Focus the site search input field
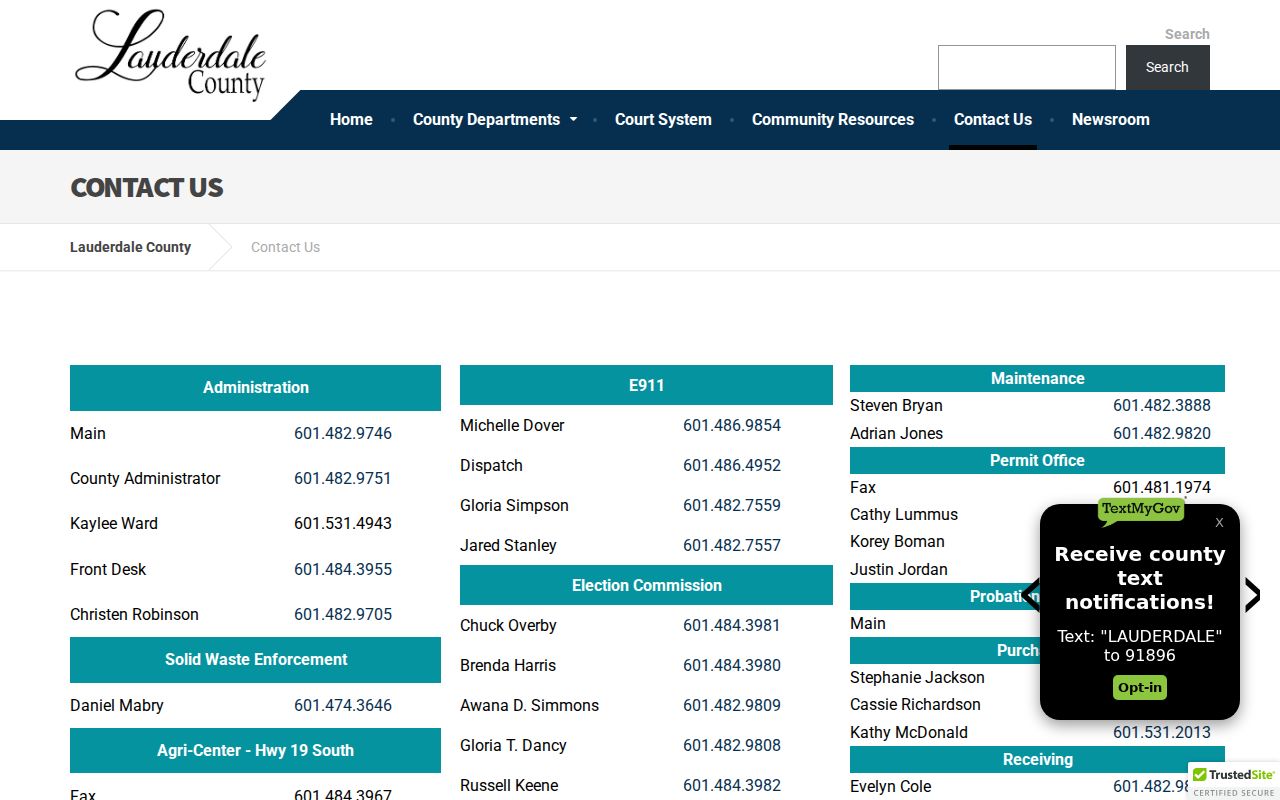 coord(1027,67)
